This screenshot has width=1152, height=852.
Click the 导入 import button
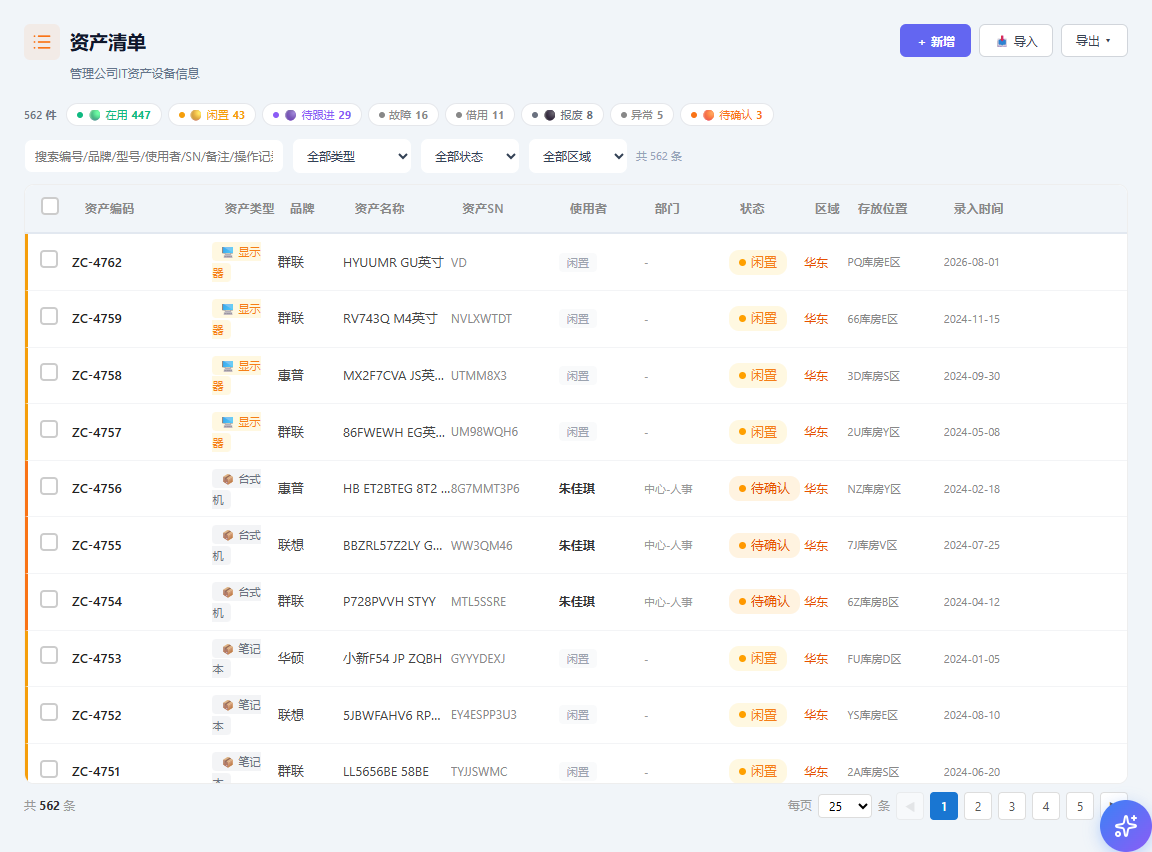[1016, 40]
